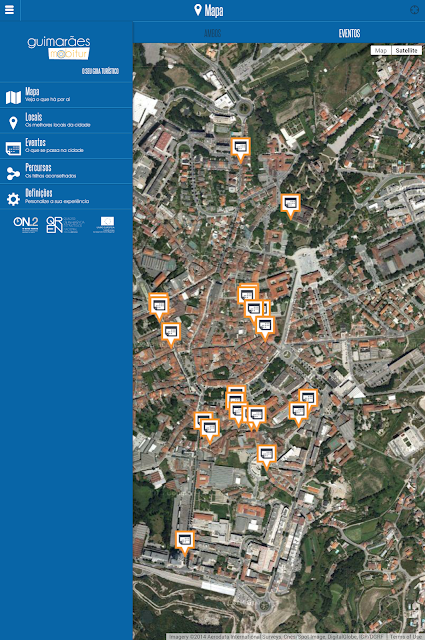The image size is (425, 640).
Task: Click the QREN sponsor logo
Action: (65, 224)
